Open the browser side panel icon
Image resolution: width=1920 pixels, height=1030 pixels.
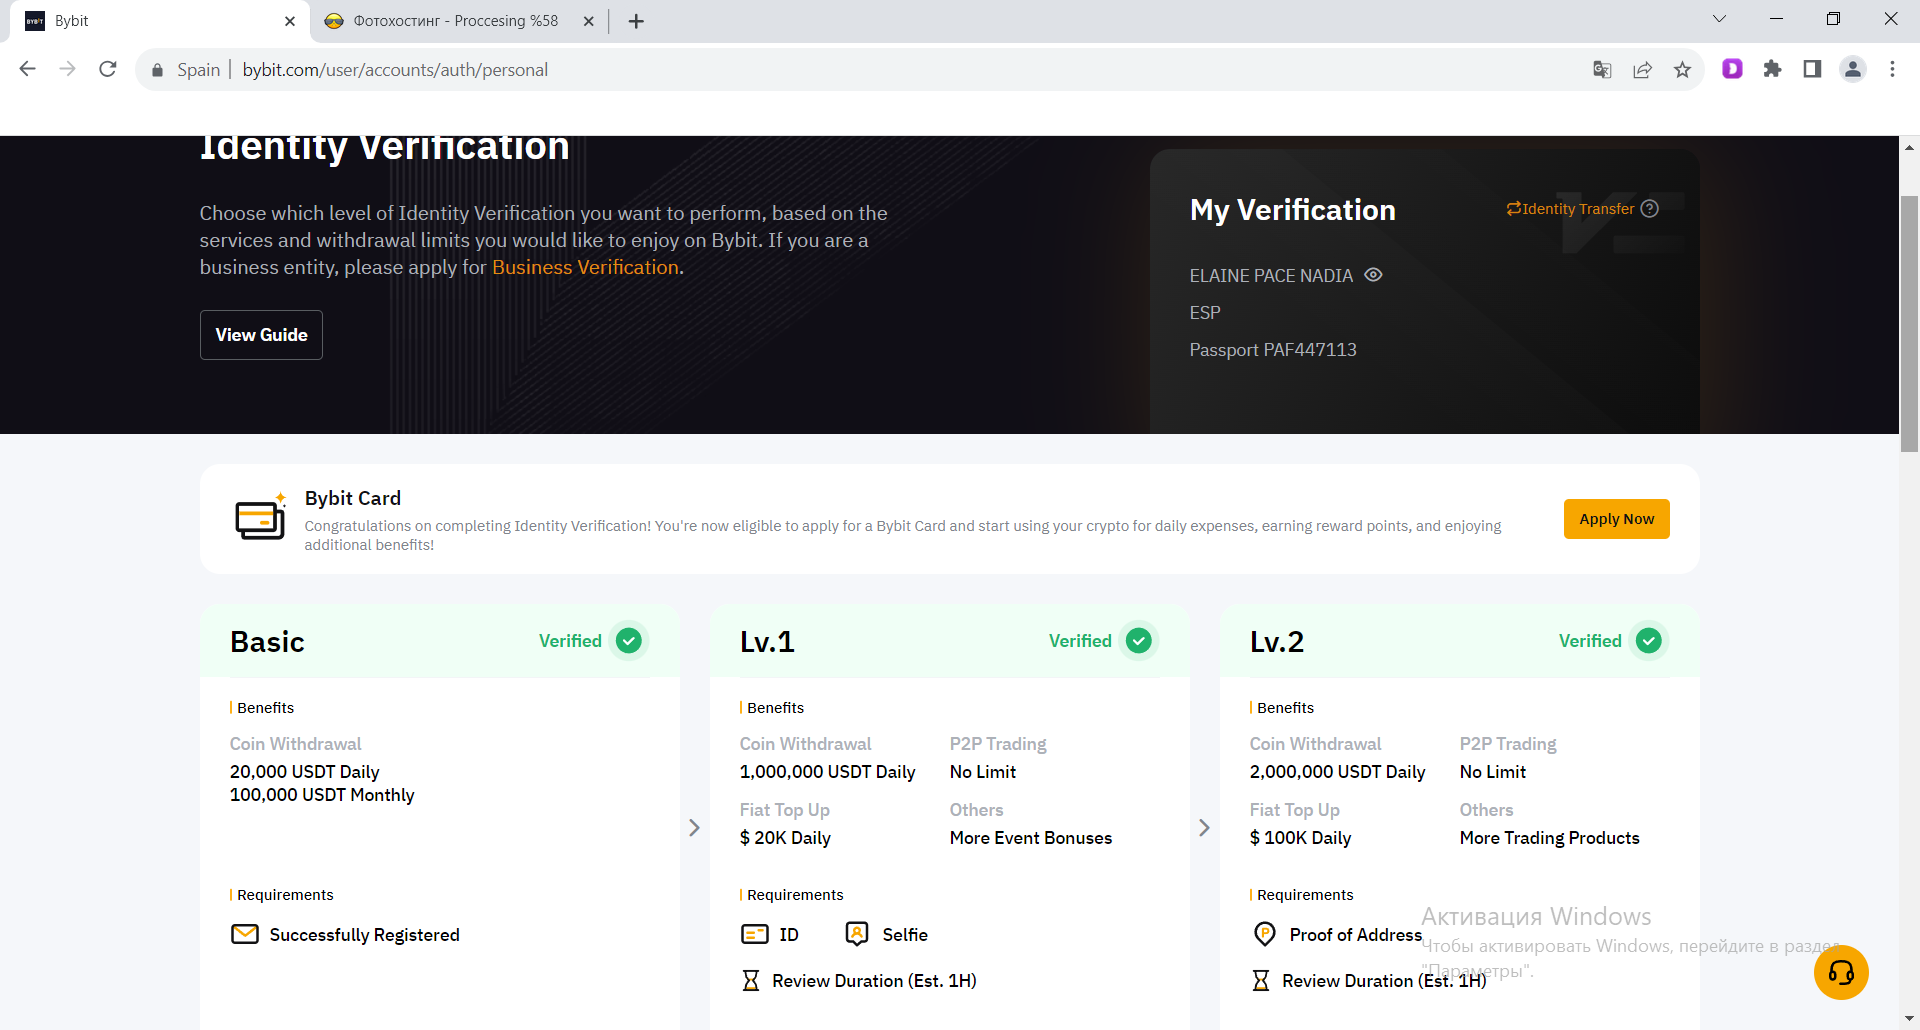1812,69
